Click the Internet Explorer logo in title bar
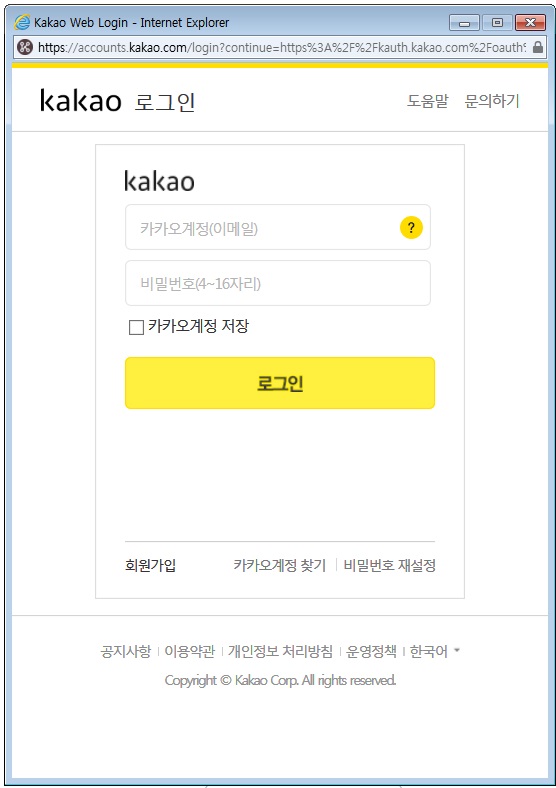556x788 pixels. (22, 22)
